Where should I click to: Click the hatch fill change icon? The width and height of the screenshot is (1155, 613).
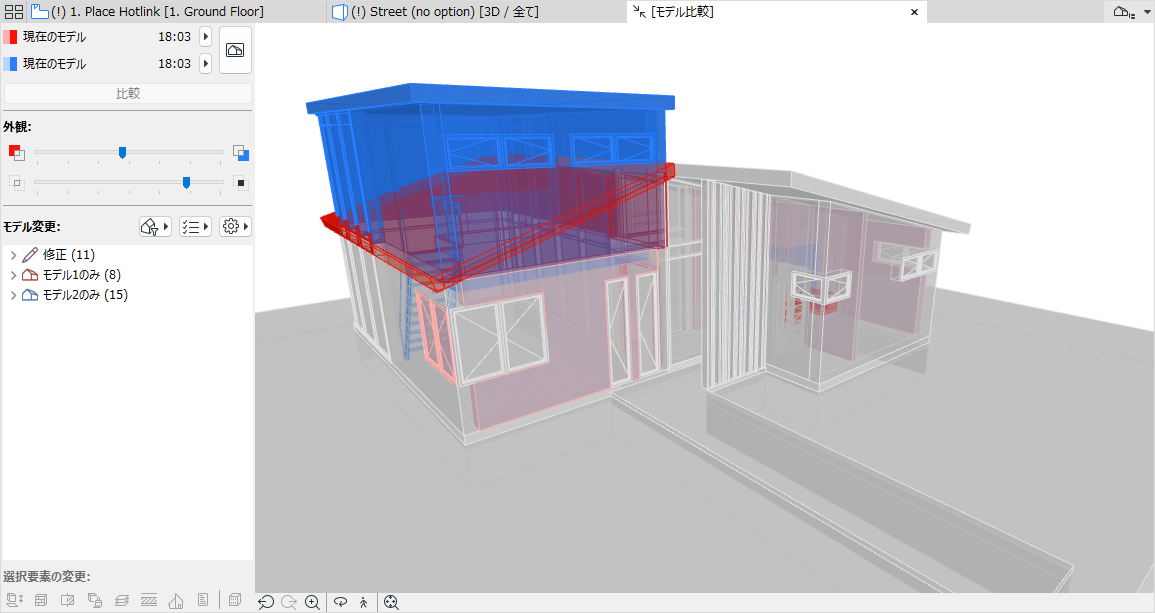tap(149, 600)
